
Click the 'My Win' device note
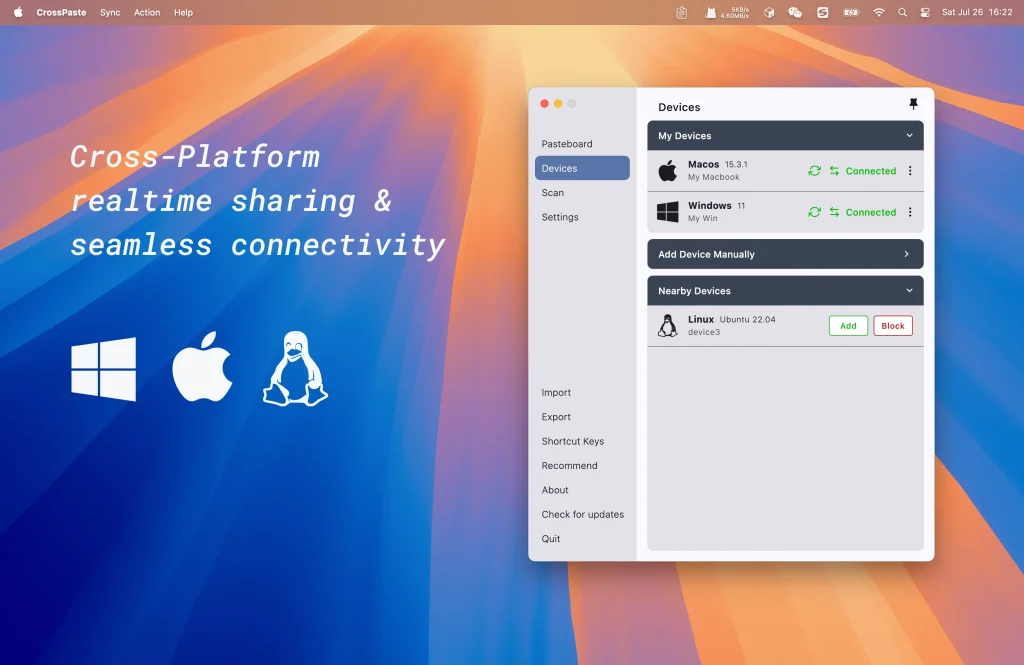[702, 218]
